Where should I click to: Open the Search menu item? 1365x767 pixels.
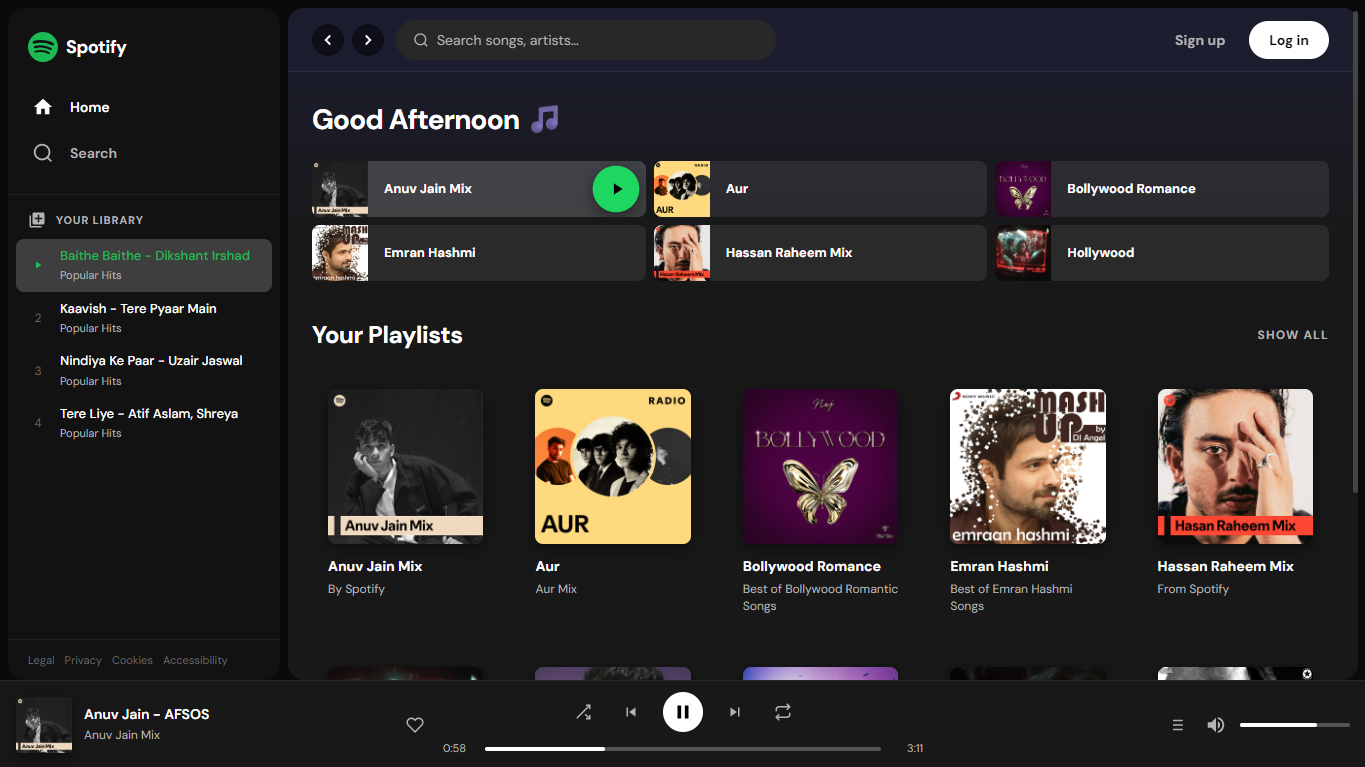(144, 153)
